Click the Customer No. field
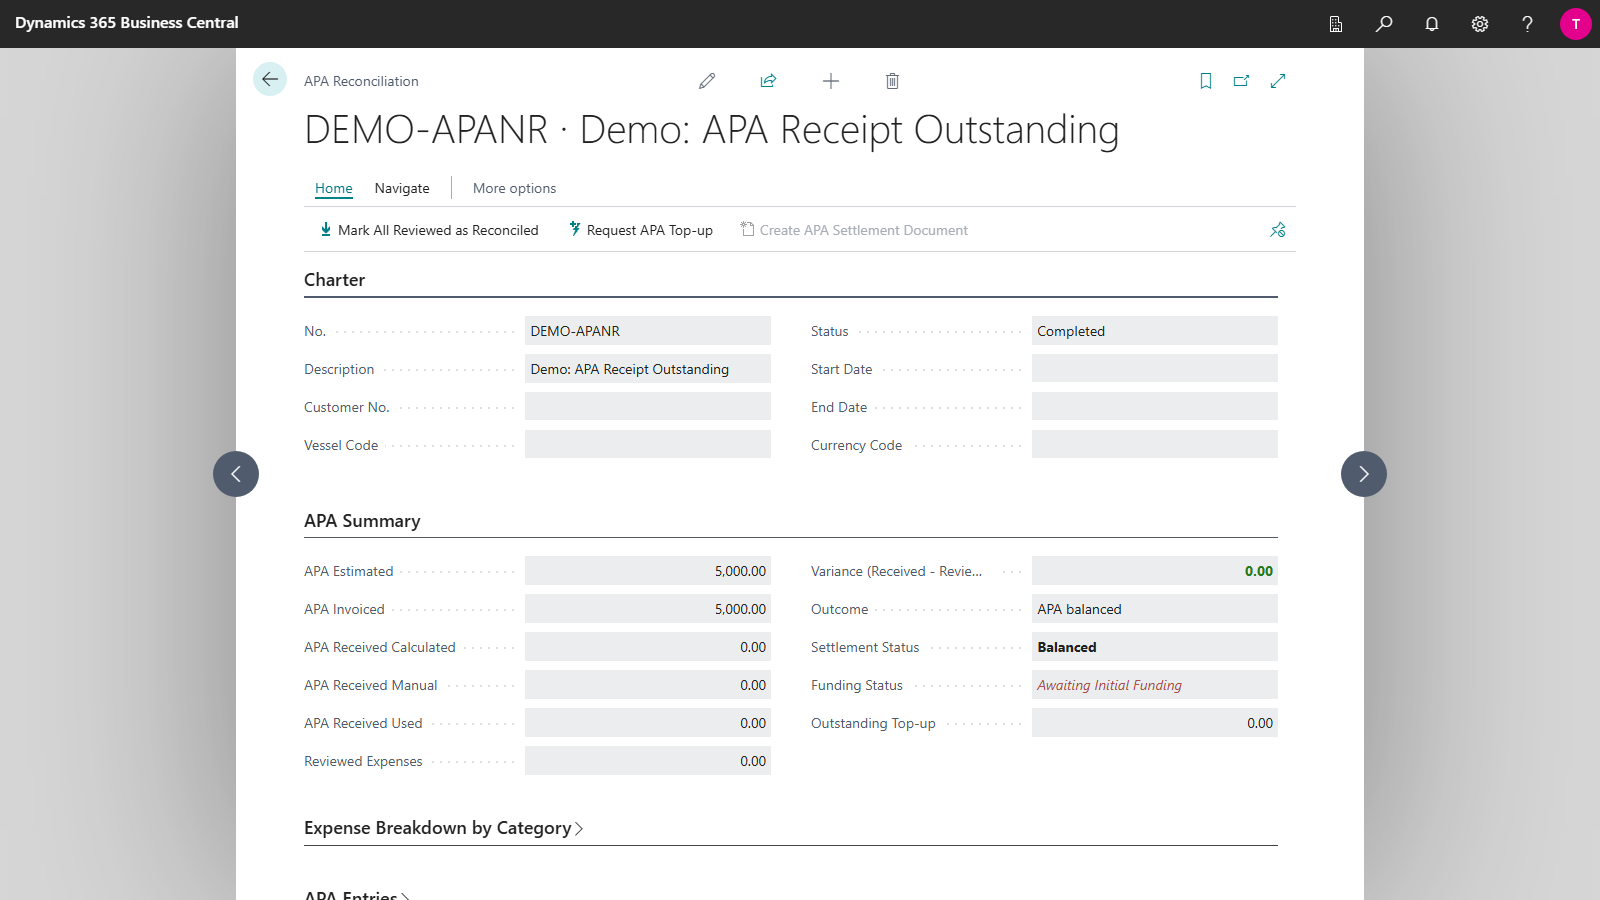The height and width of the screenshot is (900, 1600). click(648, 407)
